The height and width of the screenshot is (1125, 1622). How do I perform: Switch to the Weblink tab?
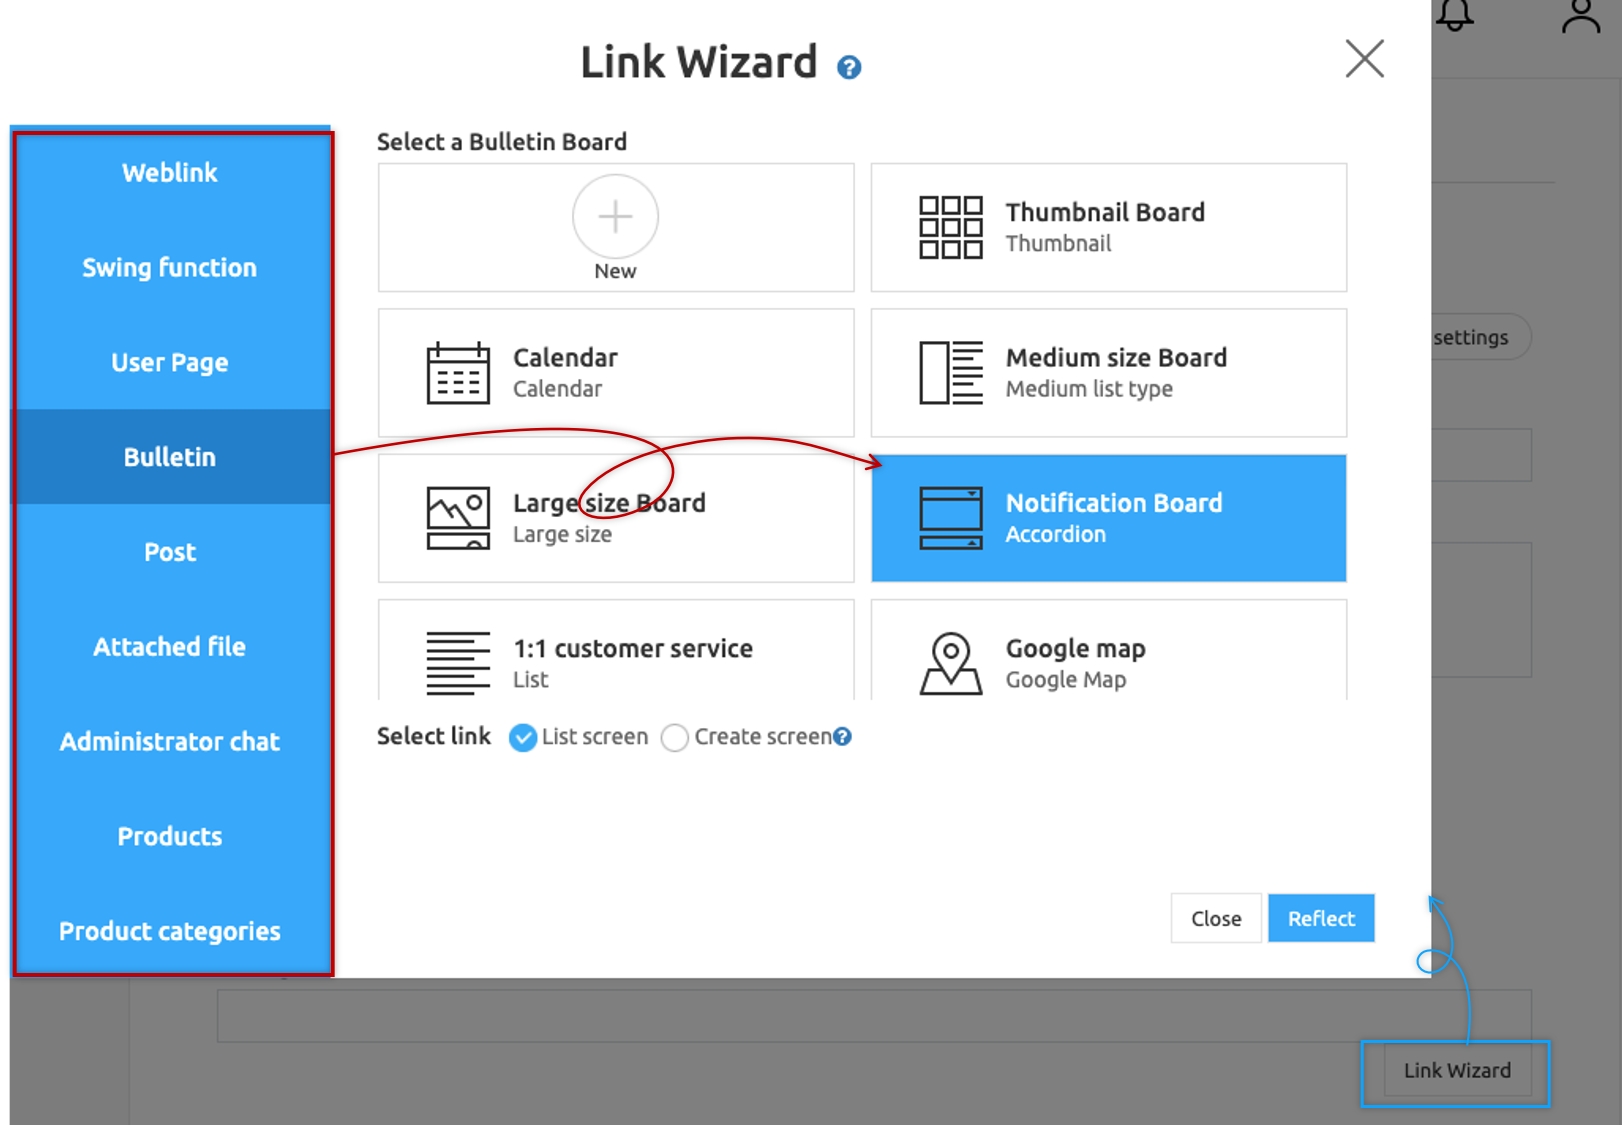(170, 173)
